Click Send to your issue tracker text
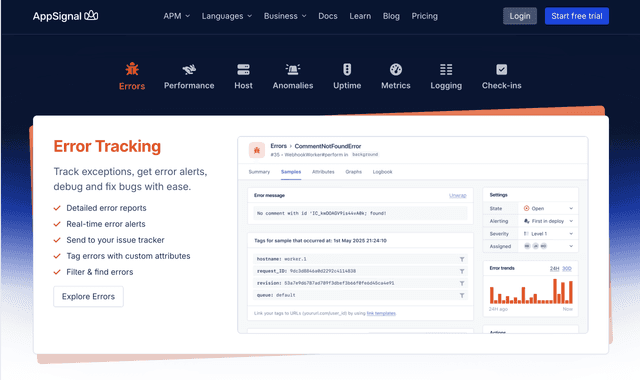Screen dimensions: 640x380 click(115, 240)
